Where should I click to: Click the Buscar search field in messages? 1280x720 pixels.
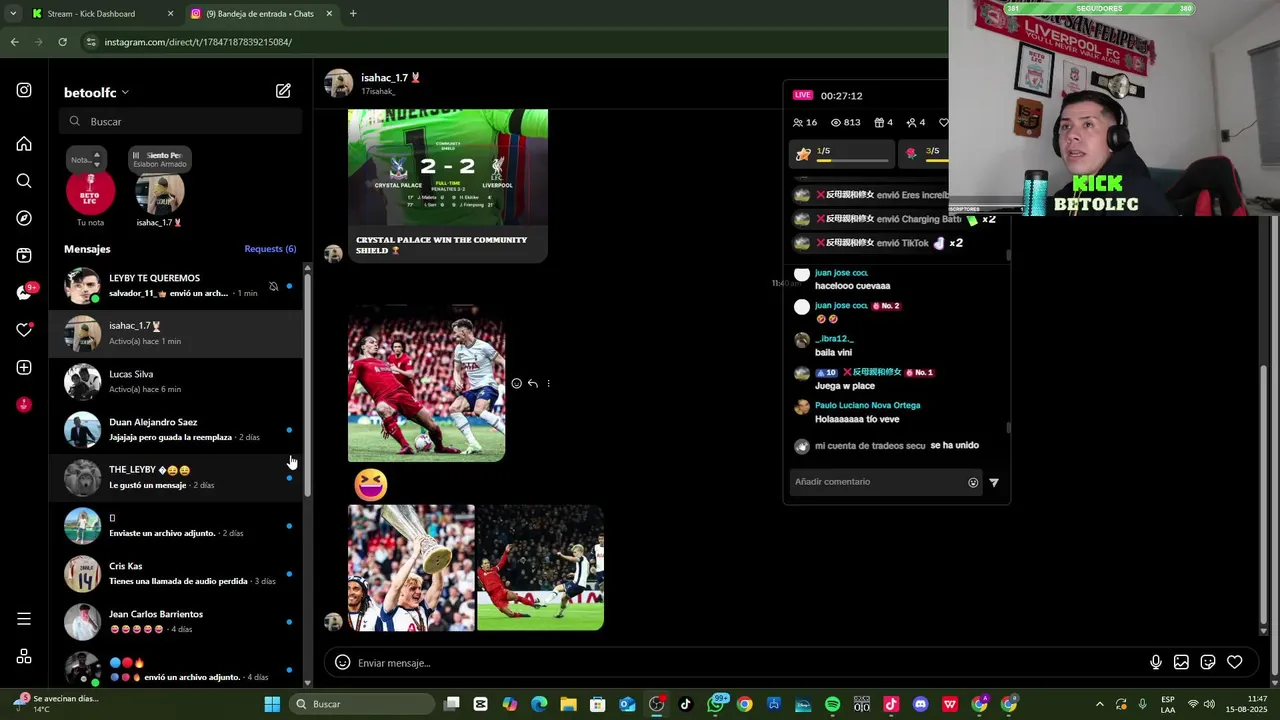180,121
